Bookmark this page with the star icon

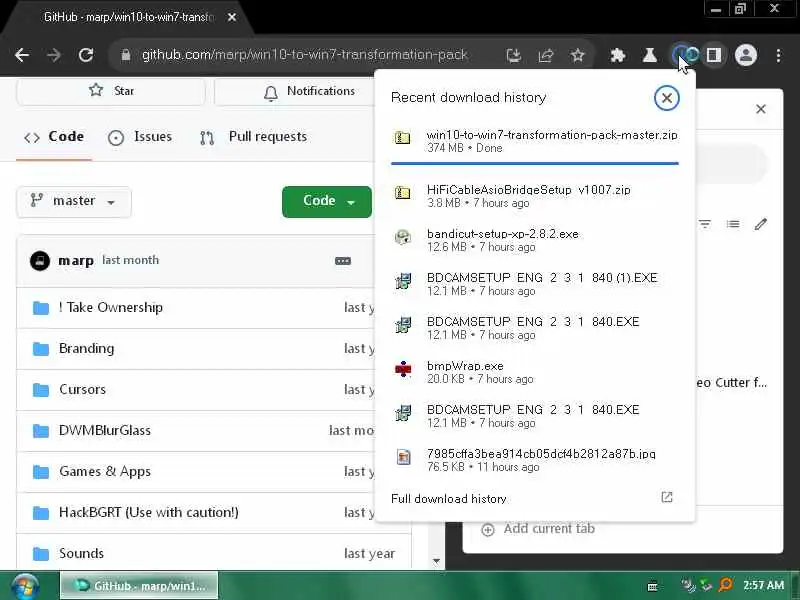pos(578,55)
